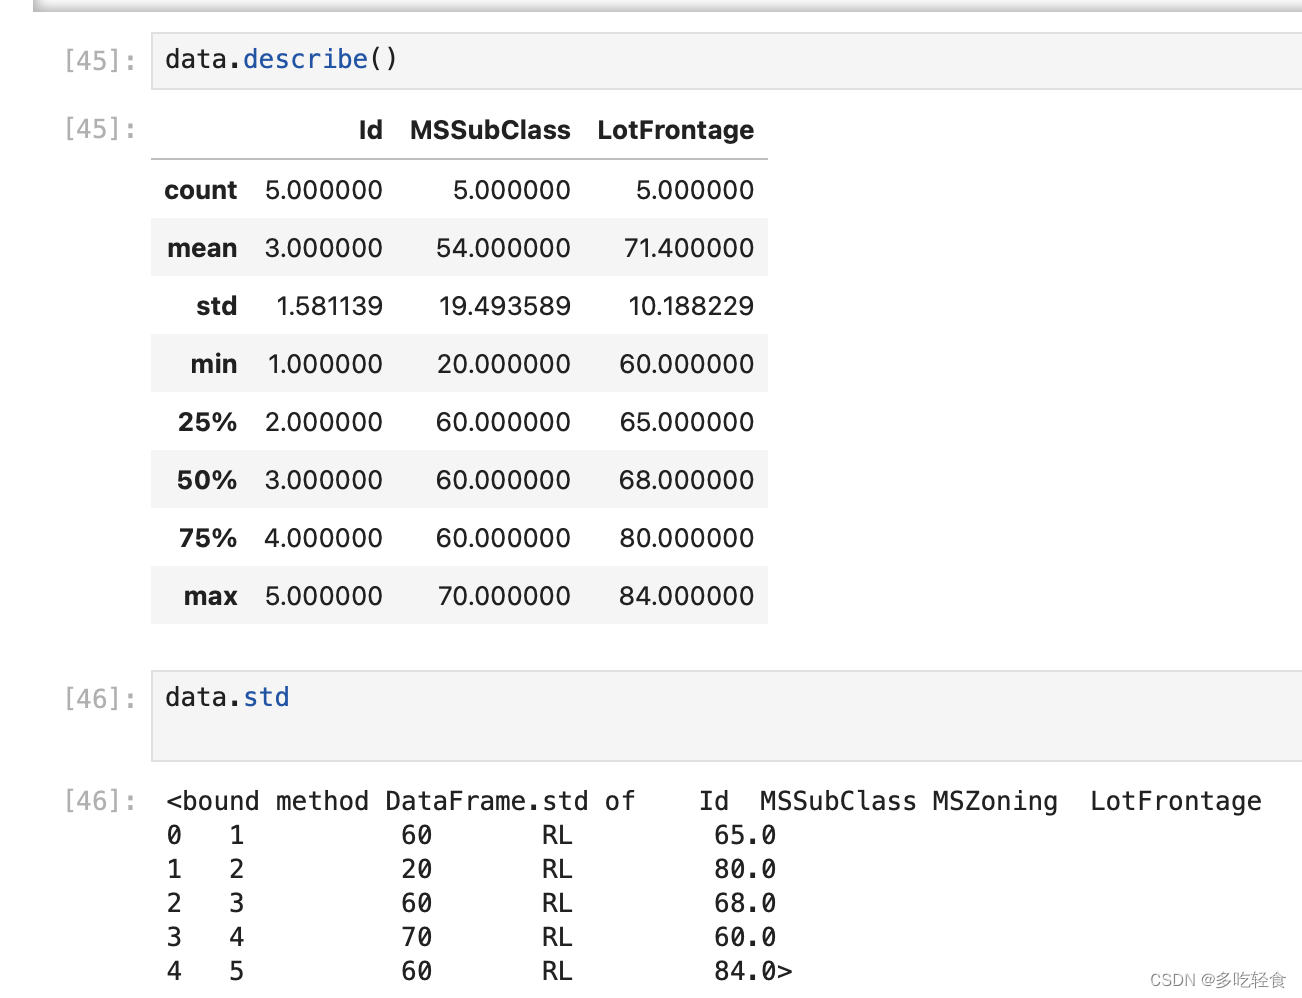Viewport: 1302px width, 998px height.
Task: Select the 25% row label
Action: [x=208, y=422]
